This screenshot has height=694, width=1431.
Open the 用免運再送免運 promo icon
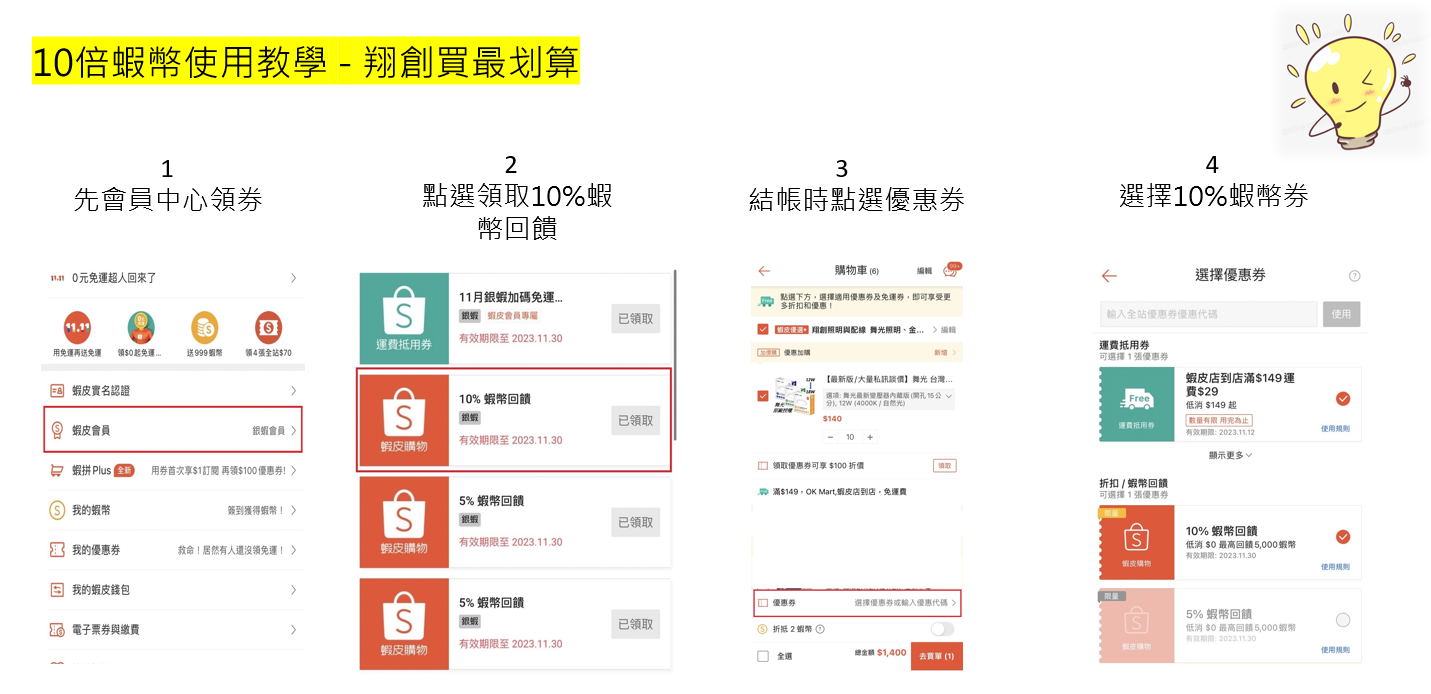[x=78, y=327]
